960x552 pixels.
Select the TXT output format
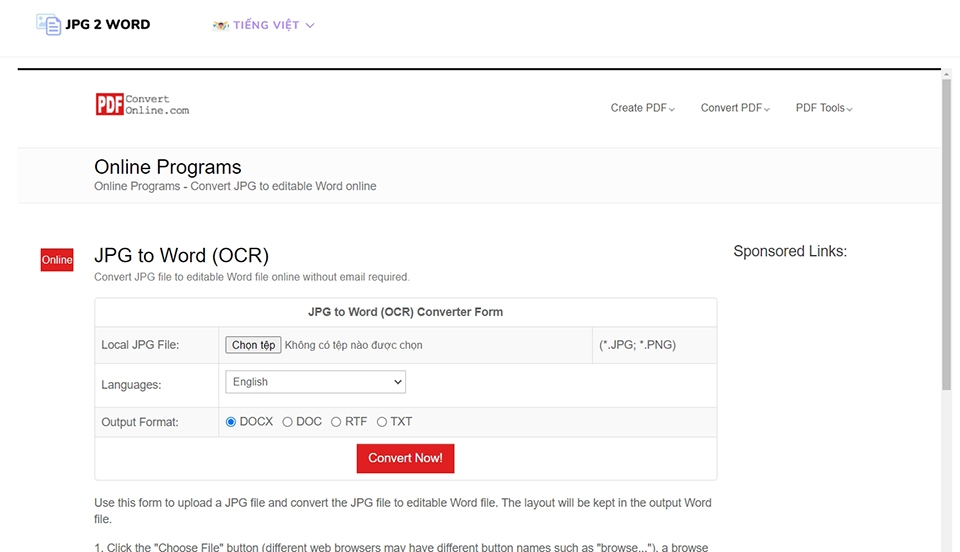pos(381,422)
